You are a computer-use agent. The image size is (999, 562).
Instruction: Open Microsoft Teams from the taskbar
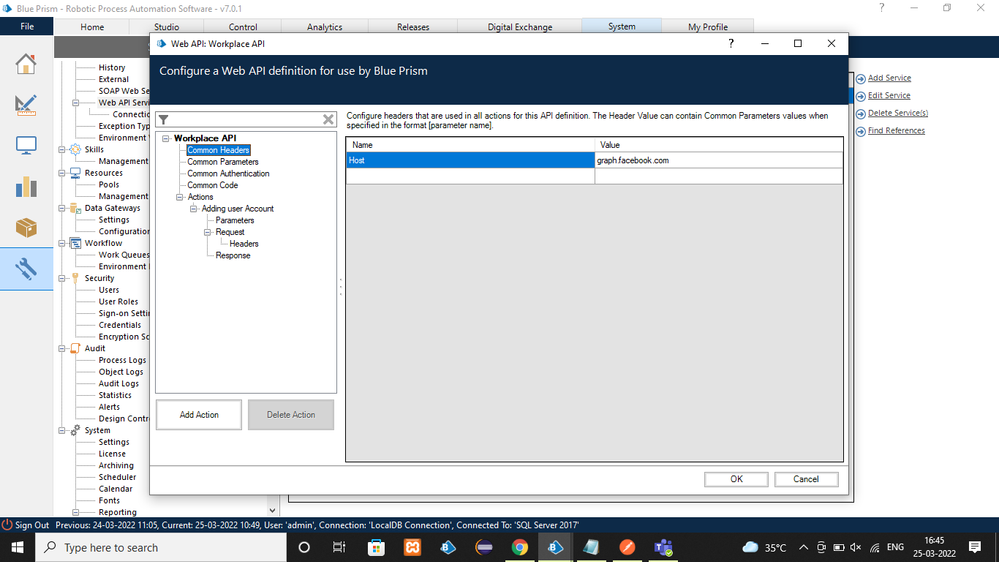662,547
